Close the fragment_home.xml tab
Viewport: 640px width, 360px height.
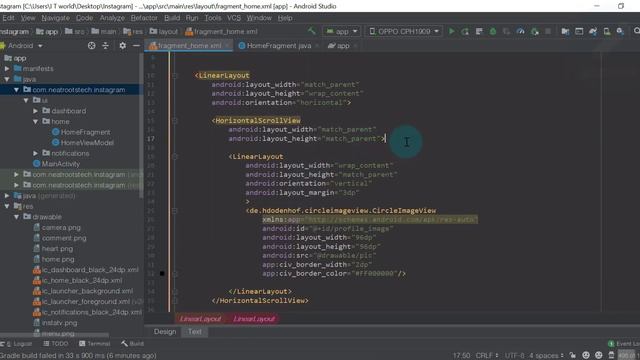pos(227,46)
